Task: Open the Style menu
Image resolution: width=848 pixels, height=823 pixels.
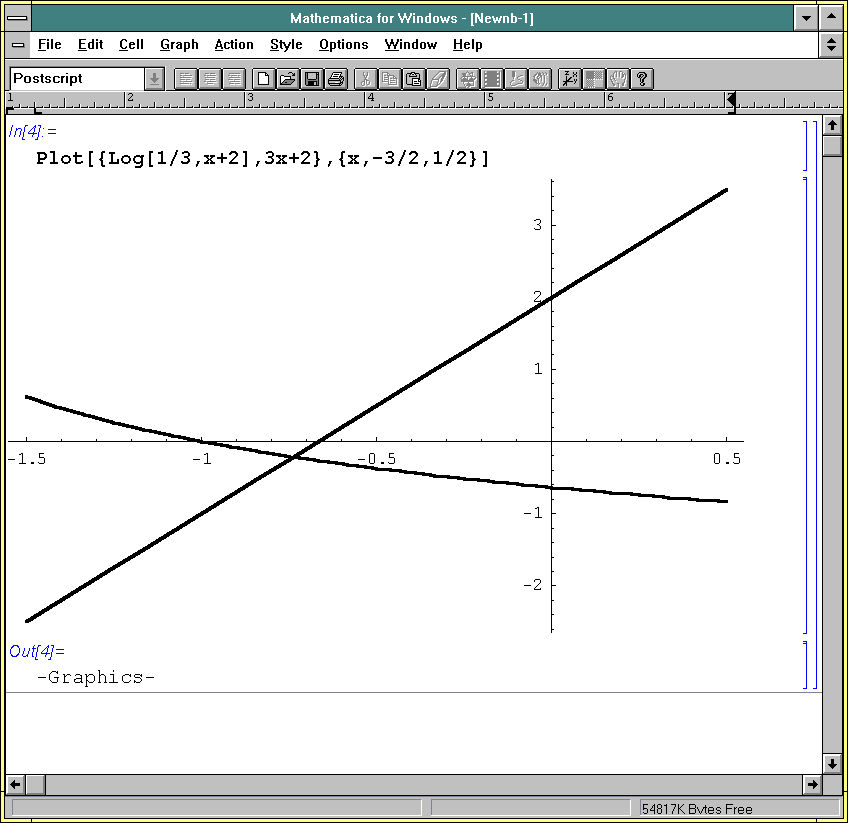Action: click(286, 45)
